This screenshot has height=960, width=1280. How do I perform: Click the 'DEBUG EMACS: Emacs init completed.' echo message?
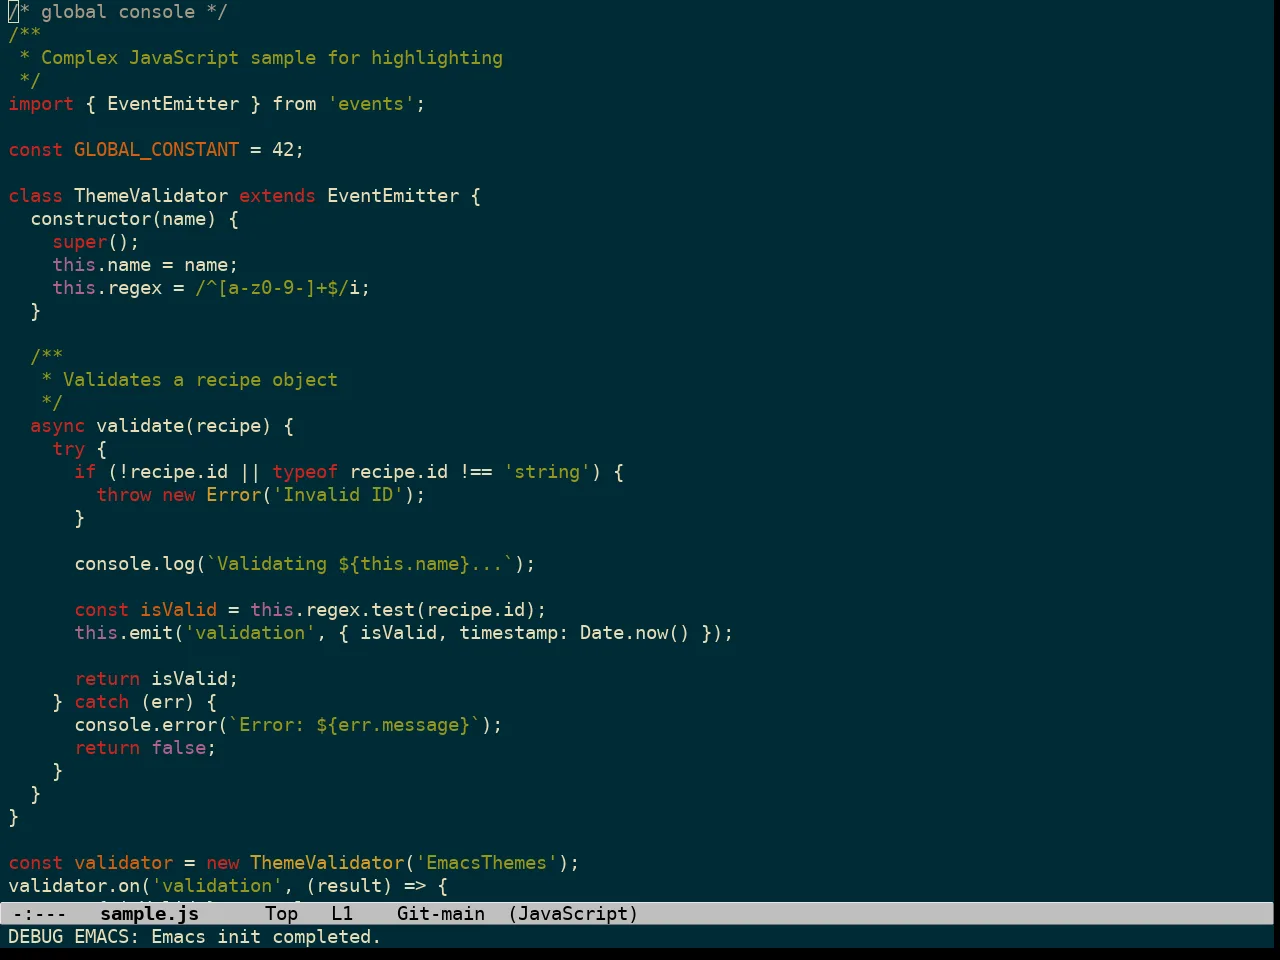point(194,937)
